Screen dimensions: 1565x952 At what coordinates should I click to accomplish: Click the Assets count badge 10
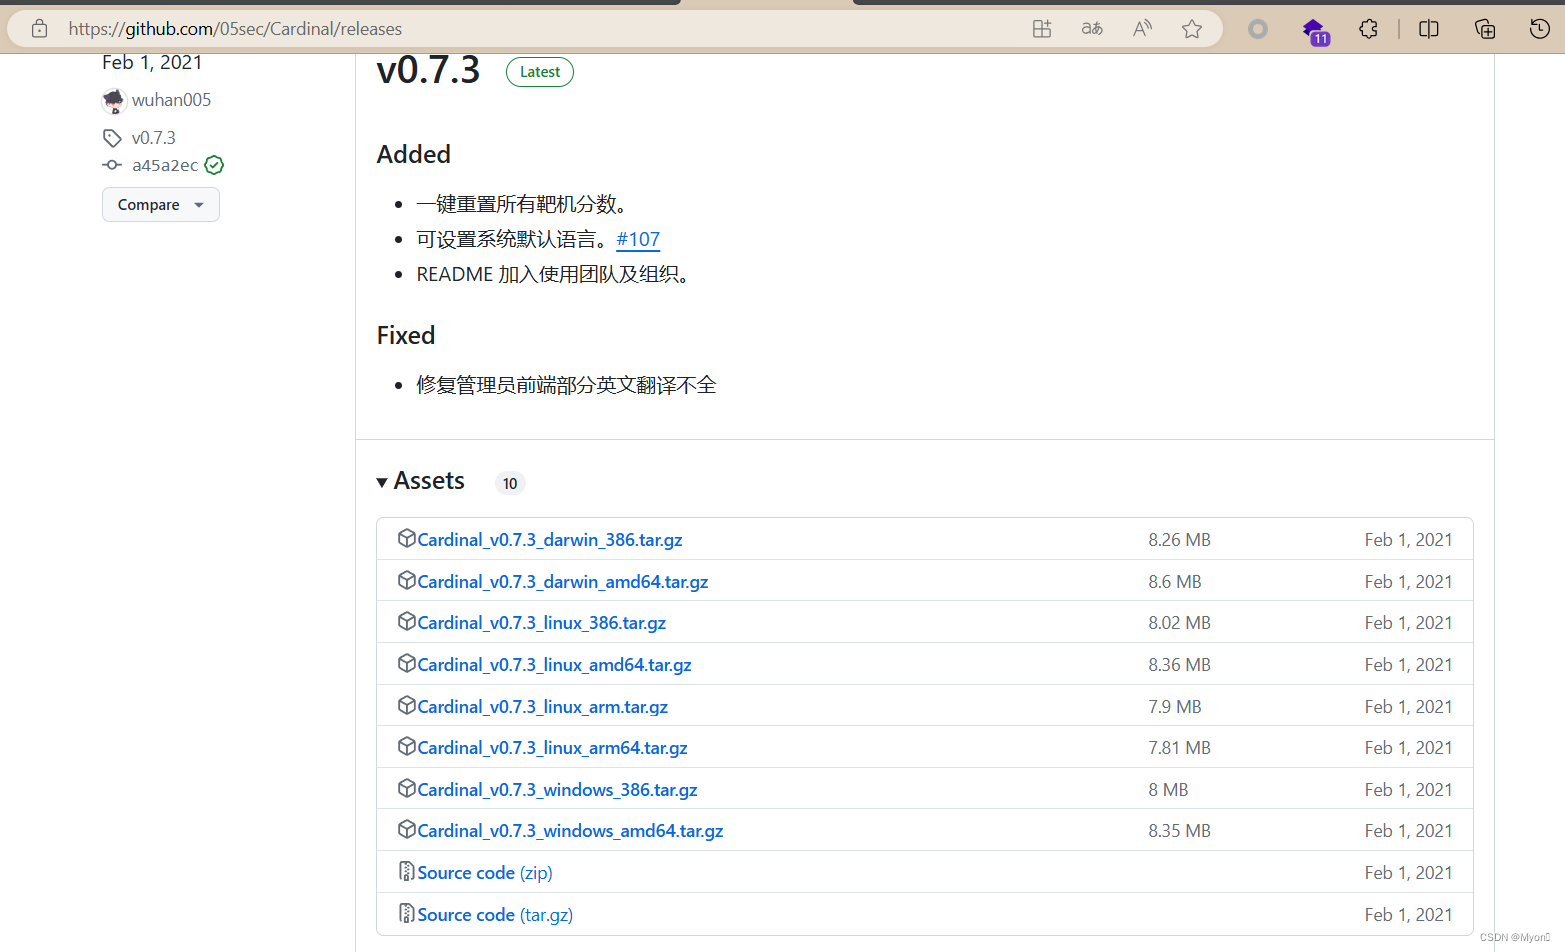coord(510,484)
